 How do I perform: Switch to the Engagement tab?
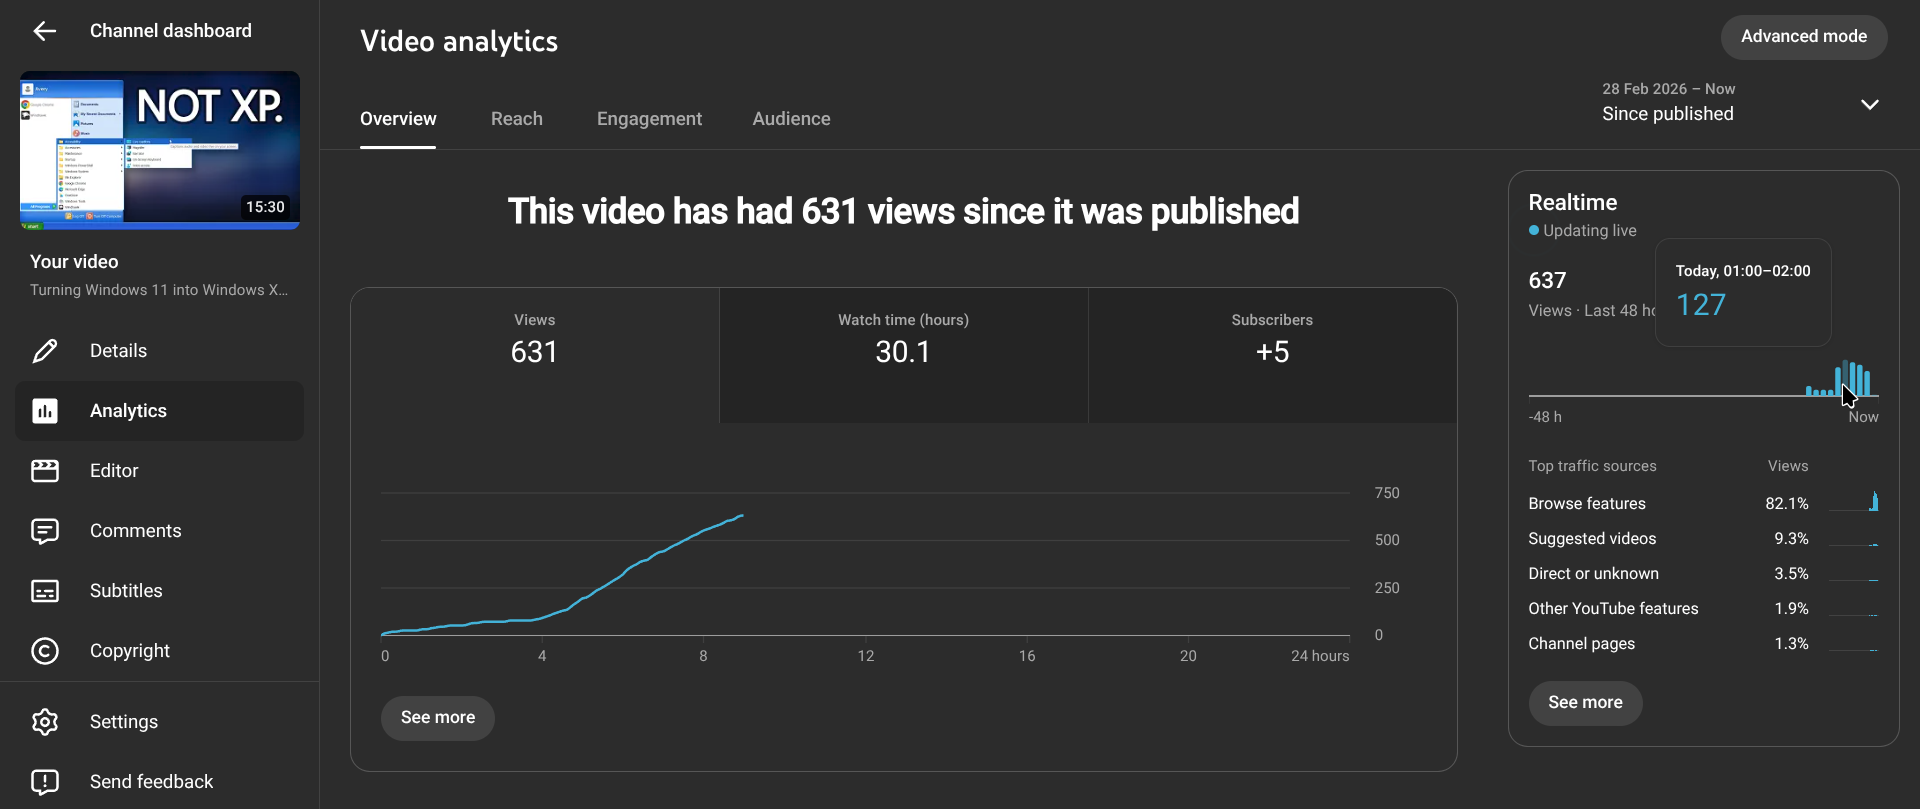pyautogui.click(x=649, y=119)
